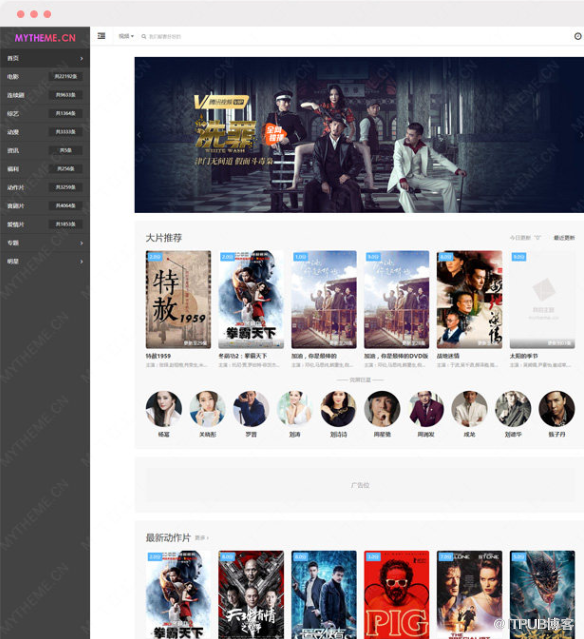The height and width of the screenshot is (639, 584).
Task: Open the 洗罪 White Wash banner
Action: coord(359,135)
